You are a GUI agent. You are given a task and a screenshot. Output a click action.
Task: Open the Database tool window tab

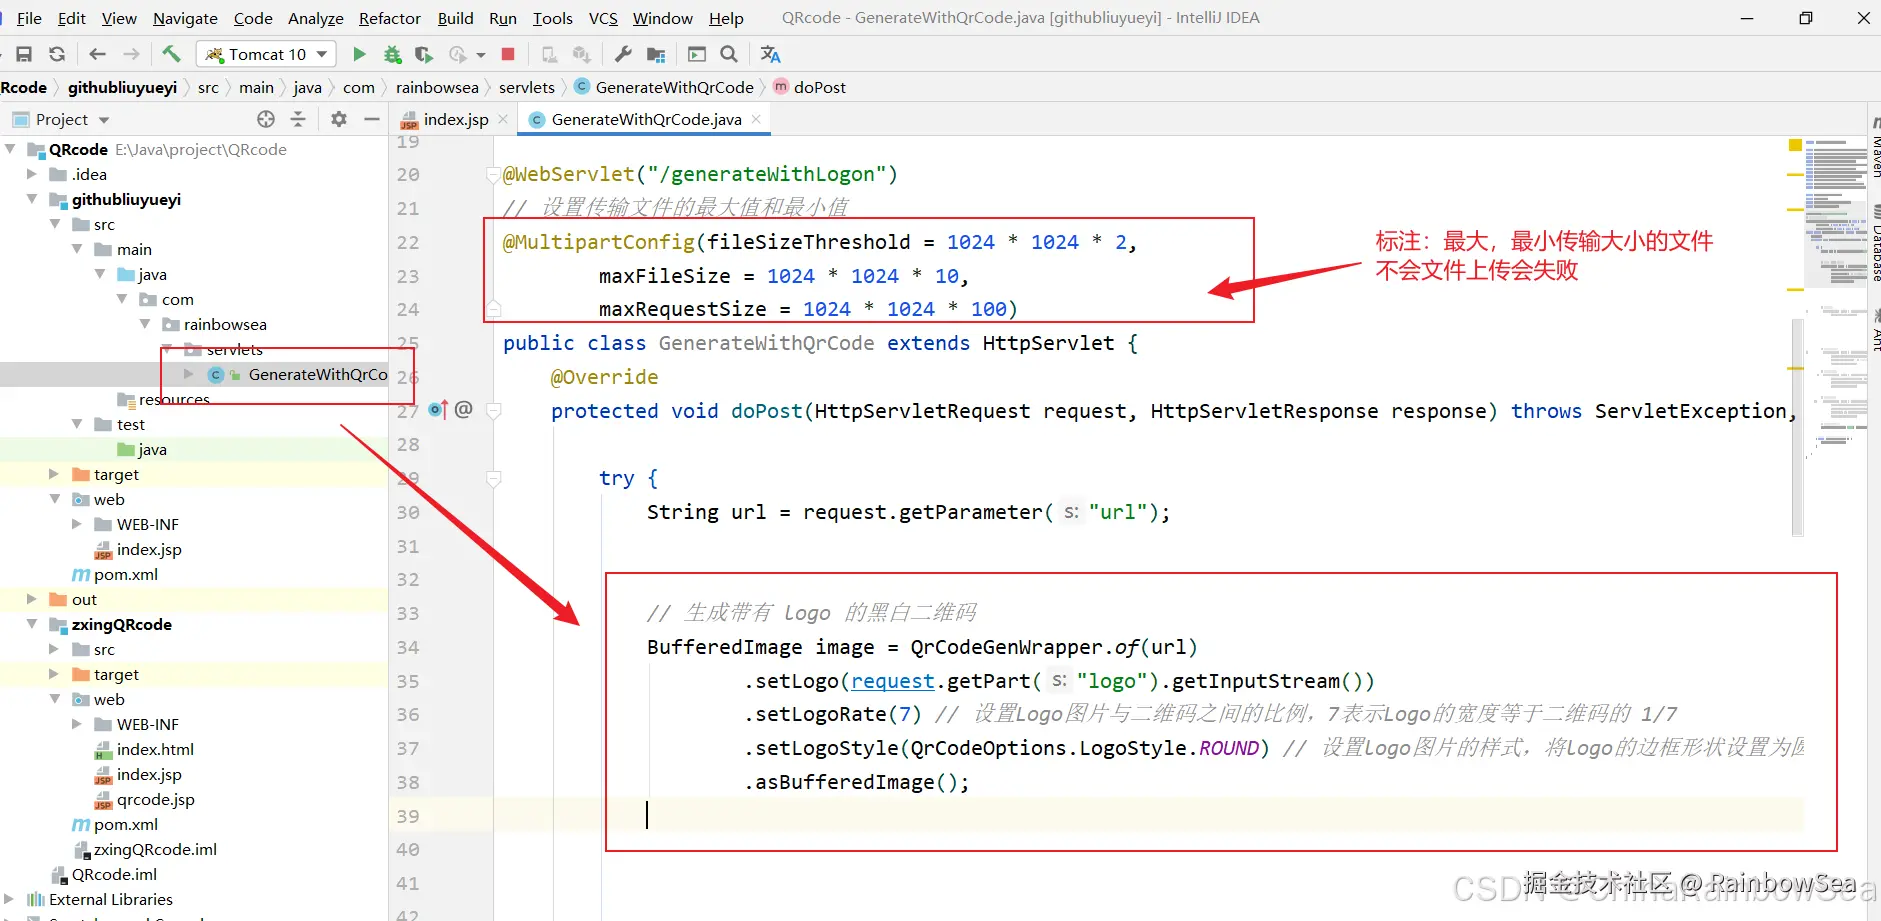point(1876,245)
